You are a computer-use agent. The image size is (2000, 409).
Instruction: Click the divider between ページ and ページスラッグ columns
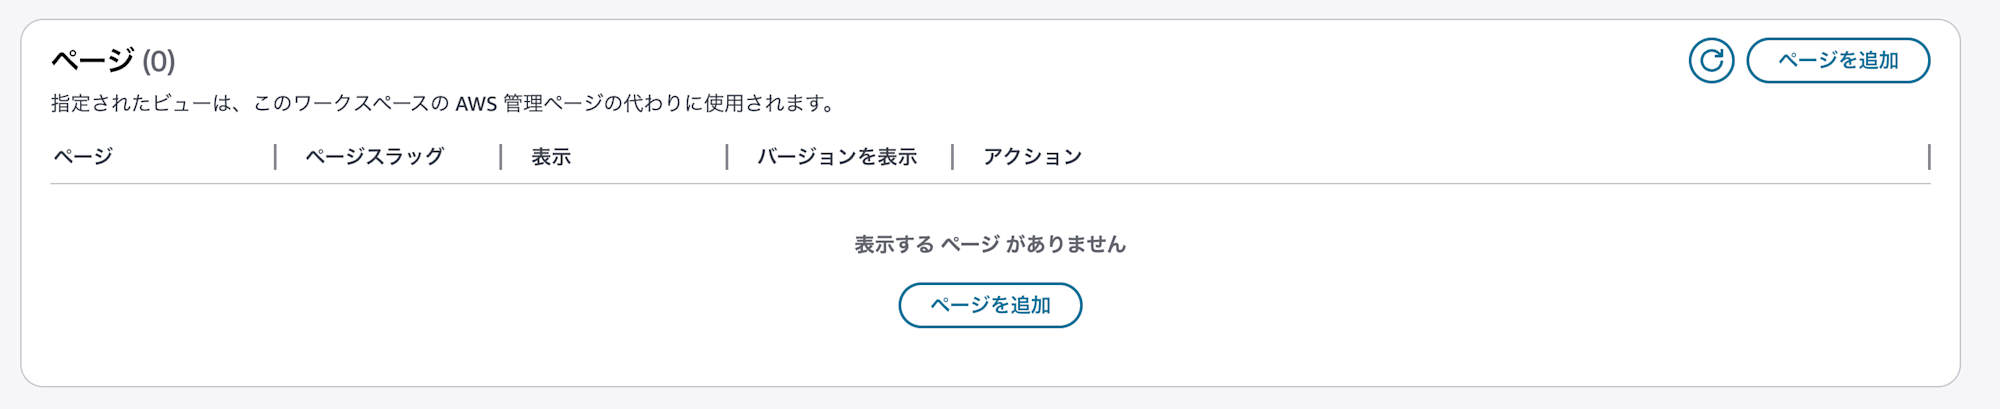pos(275,157)
